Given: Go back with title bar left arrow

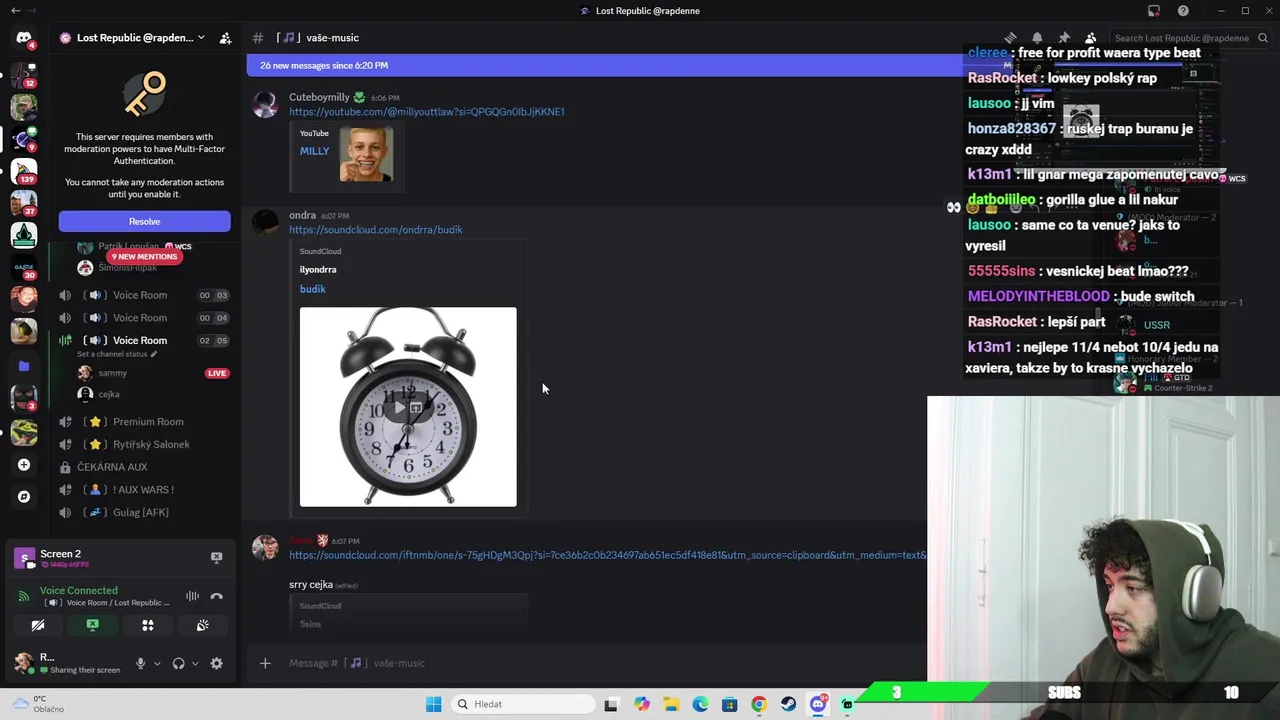Looking at the screenshot, I should (16, 11).
